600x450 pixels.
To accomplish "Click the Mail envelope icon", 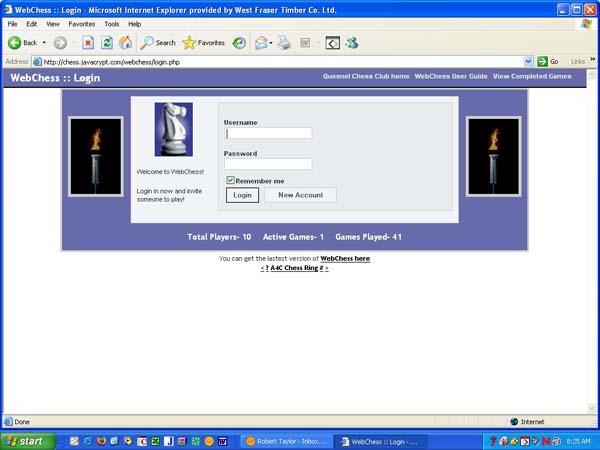I will click(x=261, y=43).
